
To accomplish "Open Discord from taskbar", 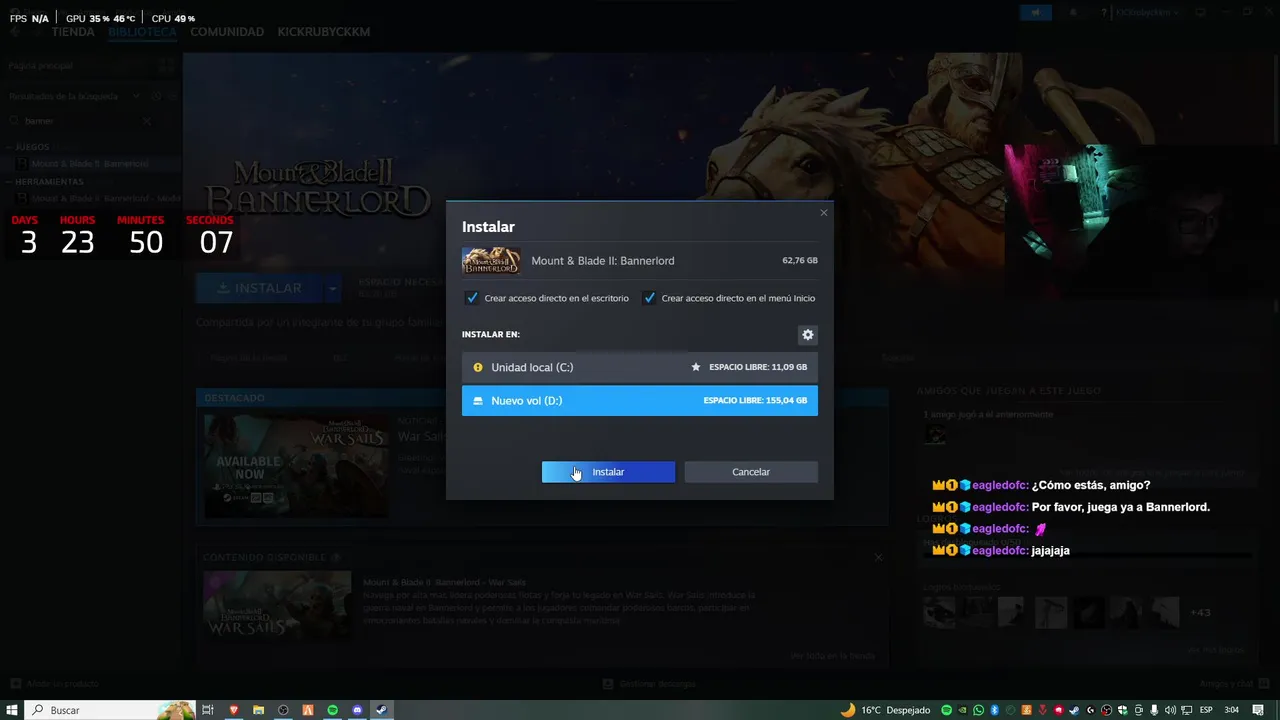I will click(x=357, y=710).
